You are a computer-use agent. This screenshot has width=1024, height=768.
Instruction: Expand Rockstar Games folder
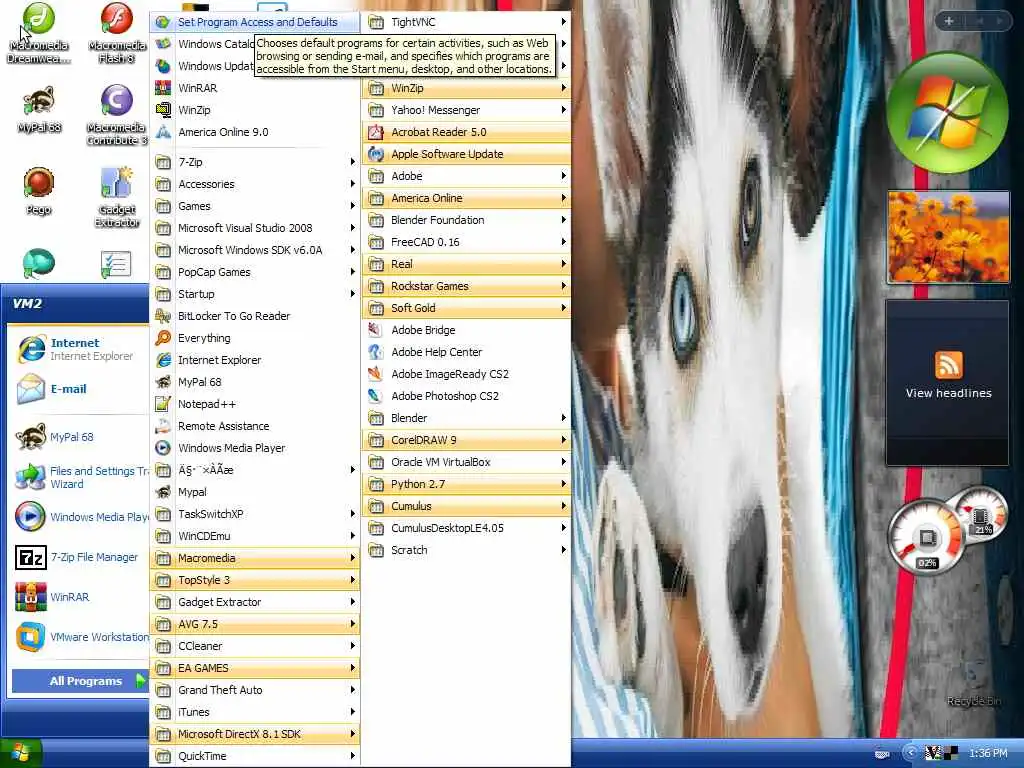[x=466, y=286]
